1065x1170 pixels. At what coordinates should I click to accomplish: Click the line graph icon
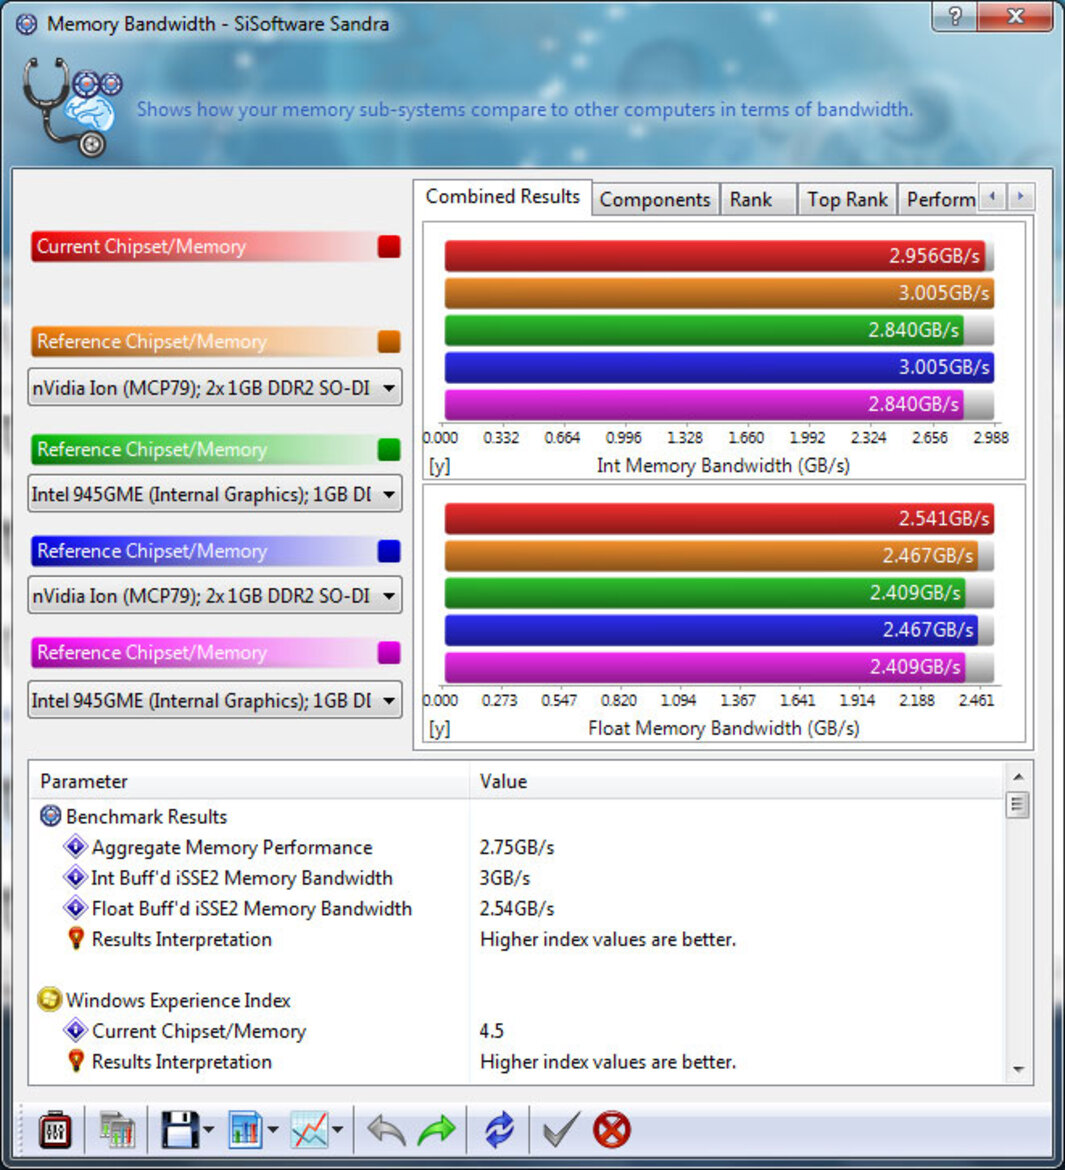click(x=309, y=1130)
